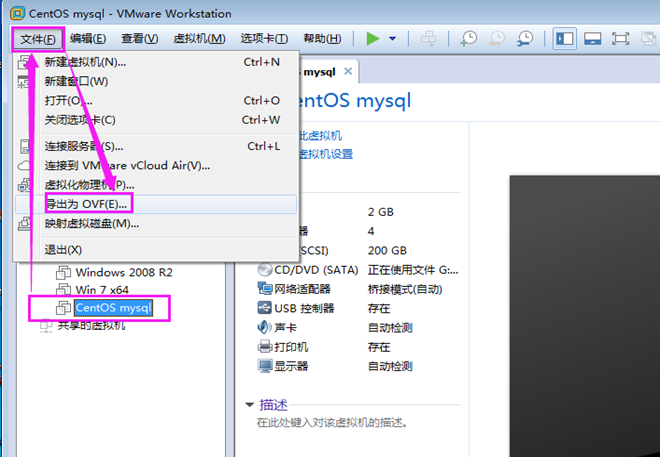The image size is (660, 457).
Task: Click the USB 控制器 icon
Action: [x=265, y=308]
